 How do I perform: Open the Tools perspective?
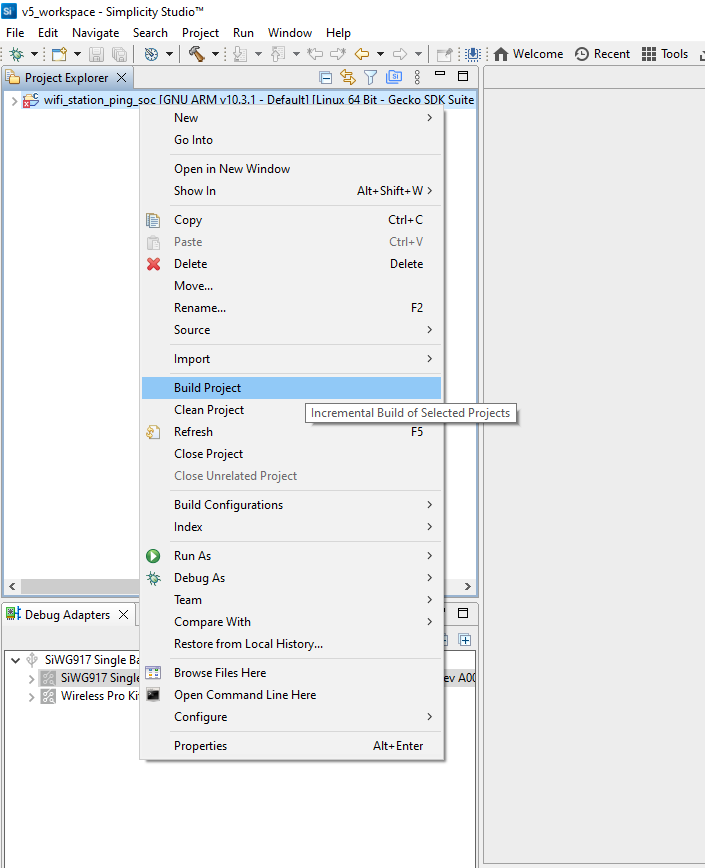[665, 54]
